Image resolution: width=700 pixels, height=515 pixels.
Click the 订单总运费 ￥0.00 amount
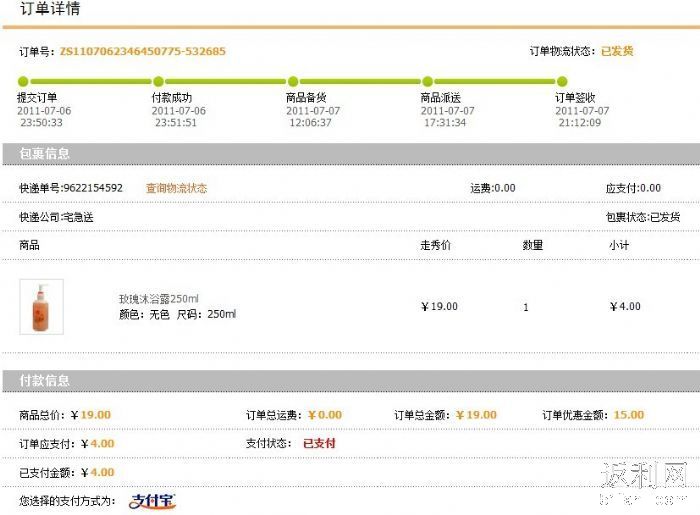[325, 415]
